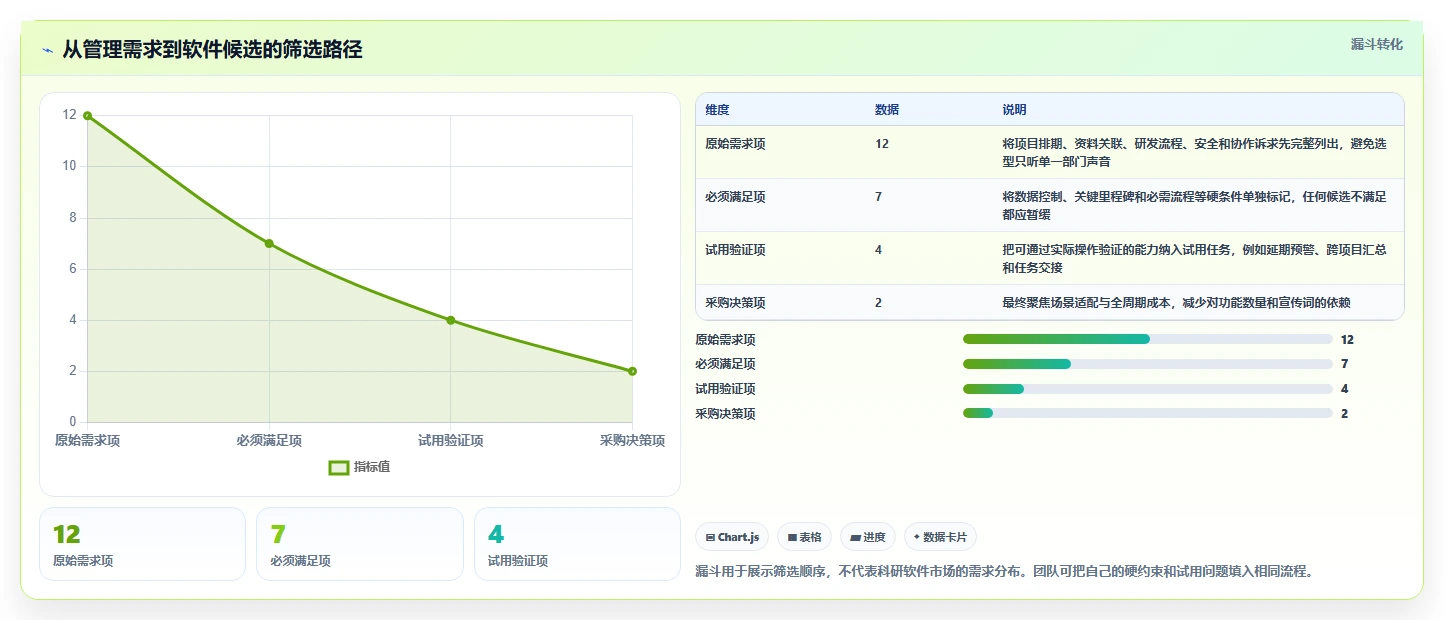1444x620 pixels.
Task: Click the description starting with 最终聚焦场景适配
Action: 1176,303
